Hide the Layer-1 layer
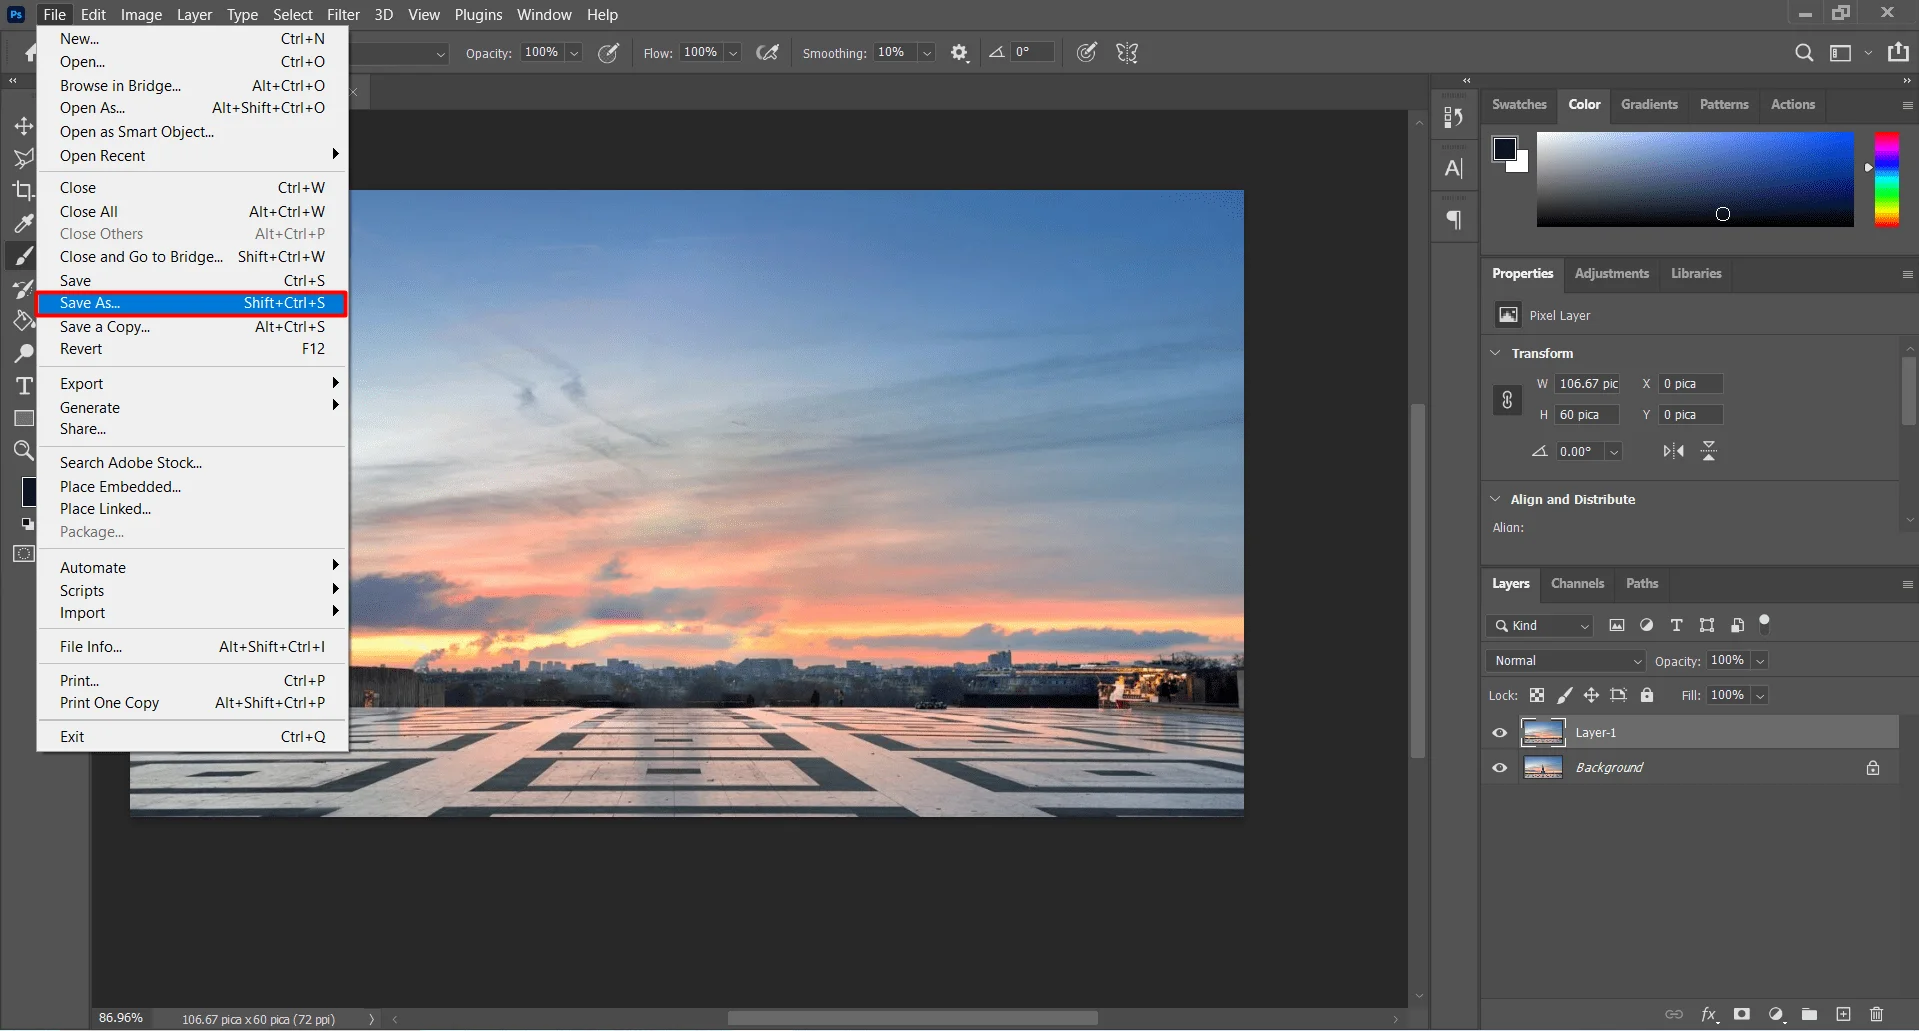 (x=1499, y=733)
